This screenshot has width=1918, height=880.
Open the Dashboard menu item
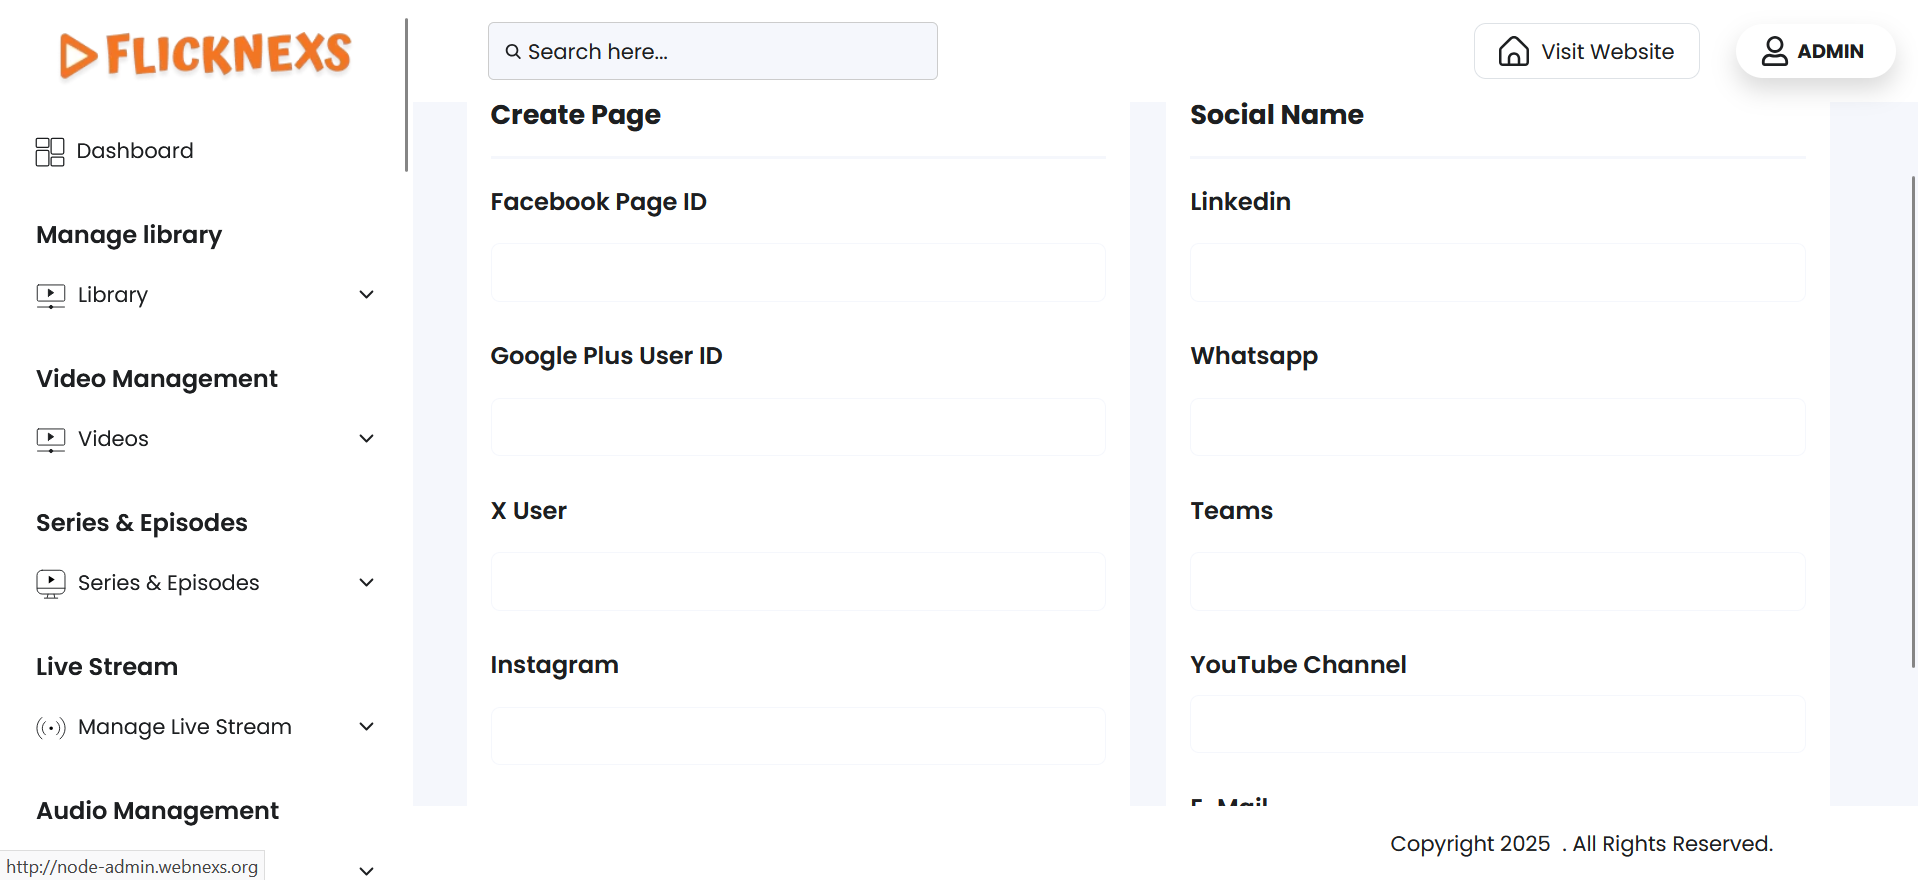(x=135, y=151)
